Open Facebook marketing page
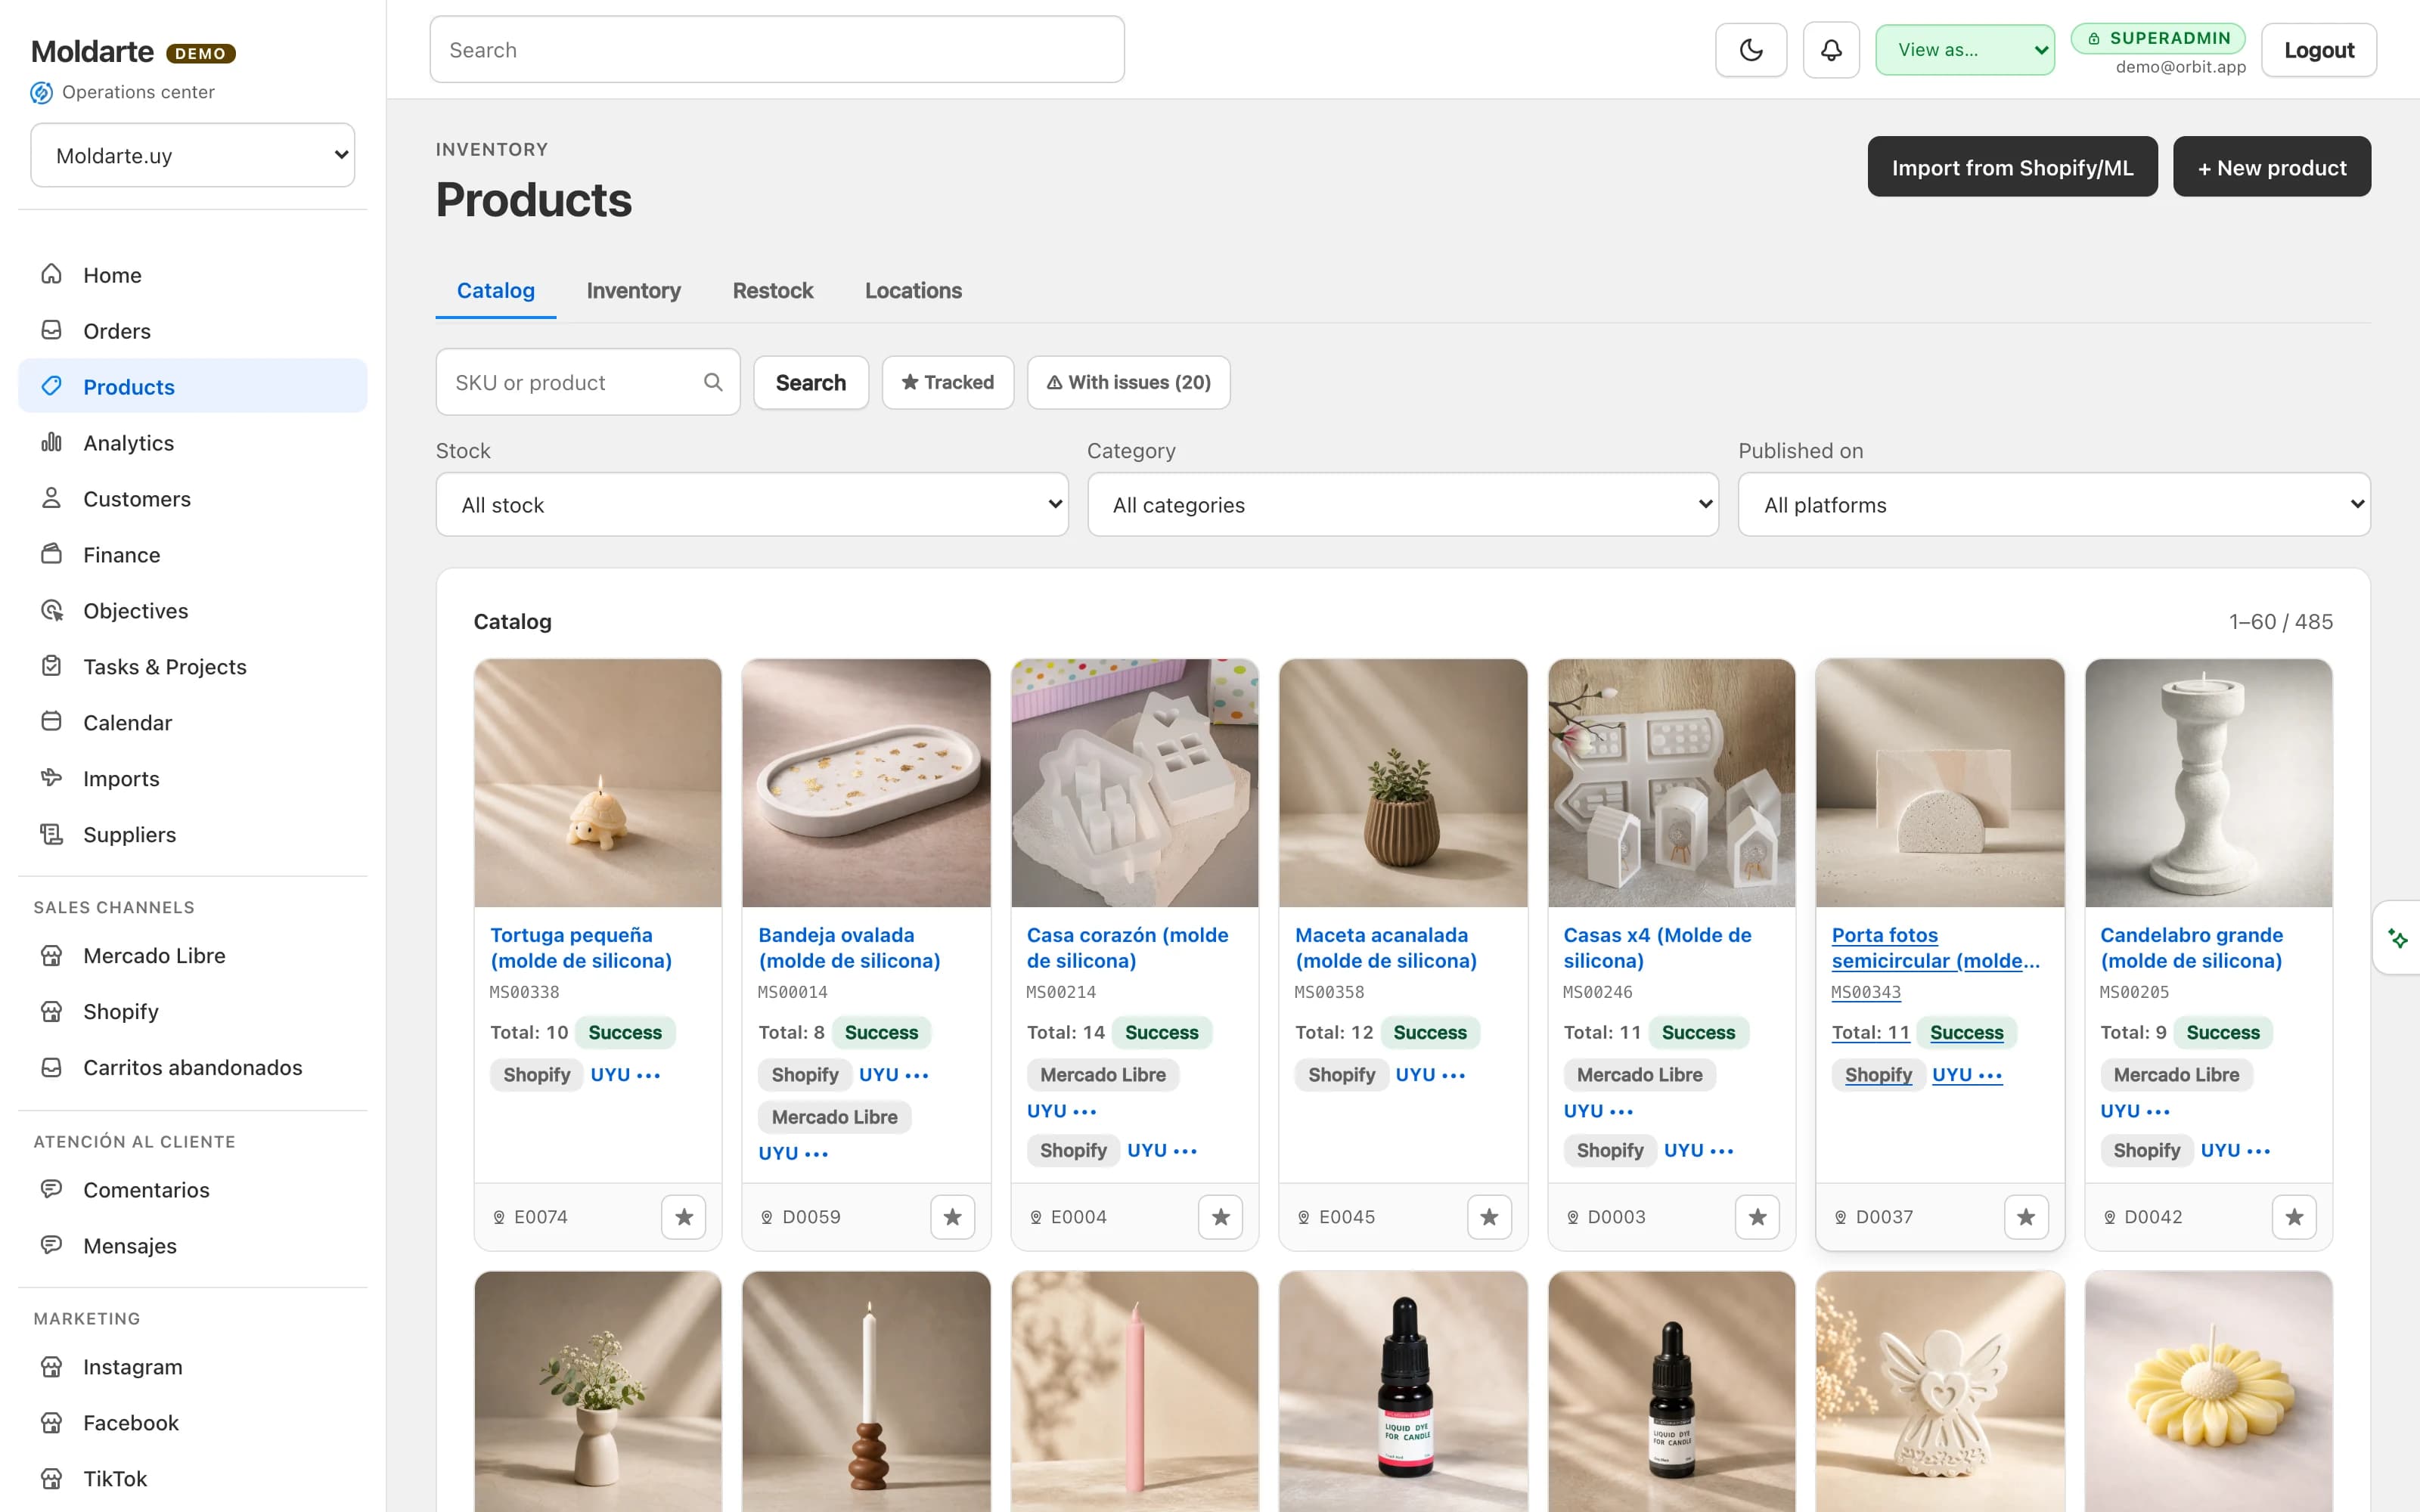Image resolution: width=2420 pixels, height=1512 pixels. pyautogui.click(x=192, y=1422)
